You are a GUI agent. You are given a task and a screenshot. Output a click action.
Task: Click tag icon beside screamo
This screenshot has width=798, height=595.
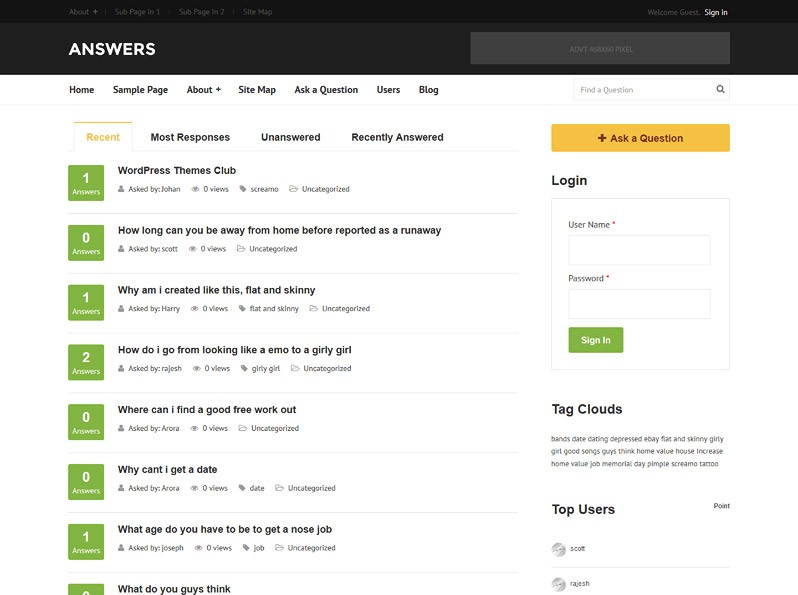click(243, 189)
